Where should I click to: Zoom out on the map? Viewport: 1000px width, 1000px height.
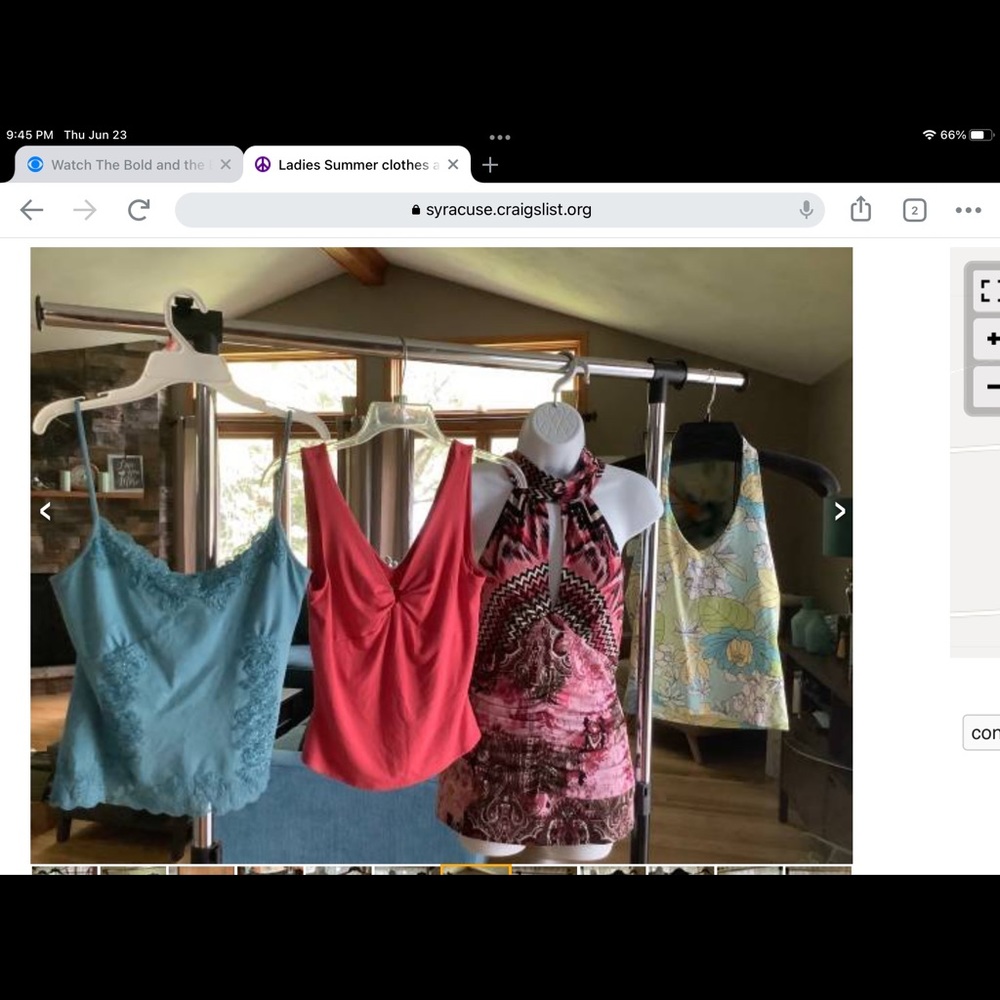click(989, 386)
